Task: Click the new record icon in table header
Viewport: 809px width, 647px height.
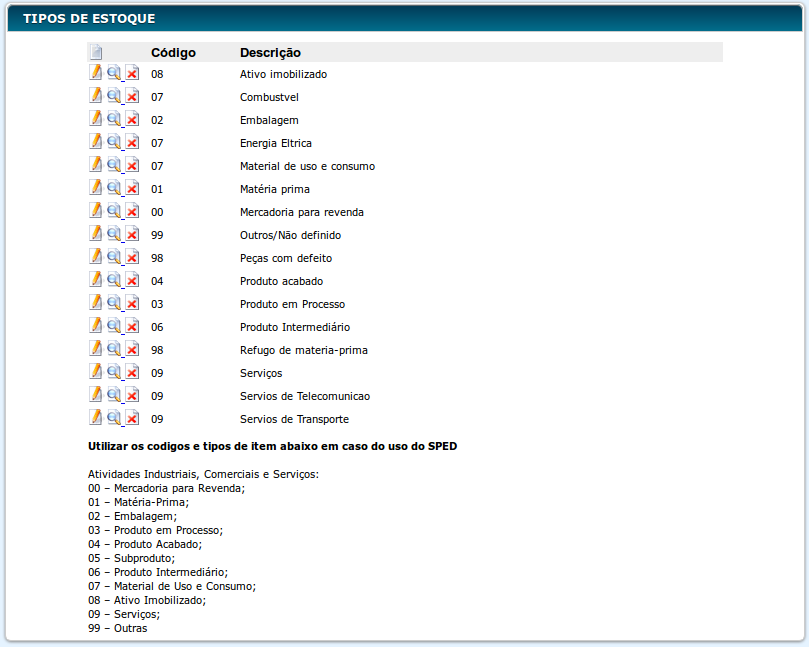Action: tap(96, 52)
